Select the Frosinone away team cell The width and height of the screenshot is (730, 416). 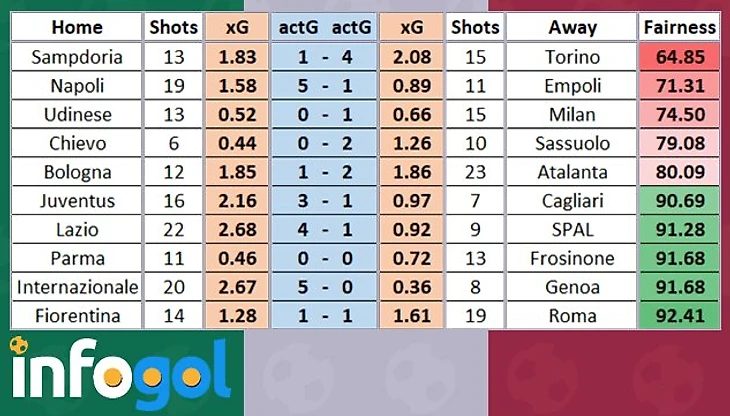[x=571, y=259]
